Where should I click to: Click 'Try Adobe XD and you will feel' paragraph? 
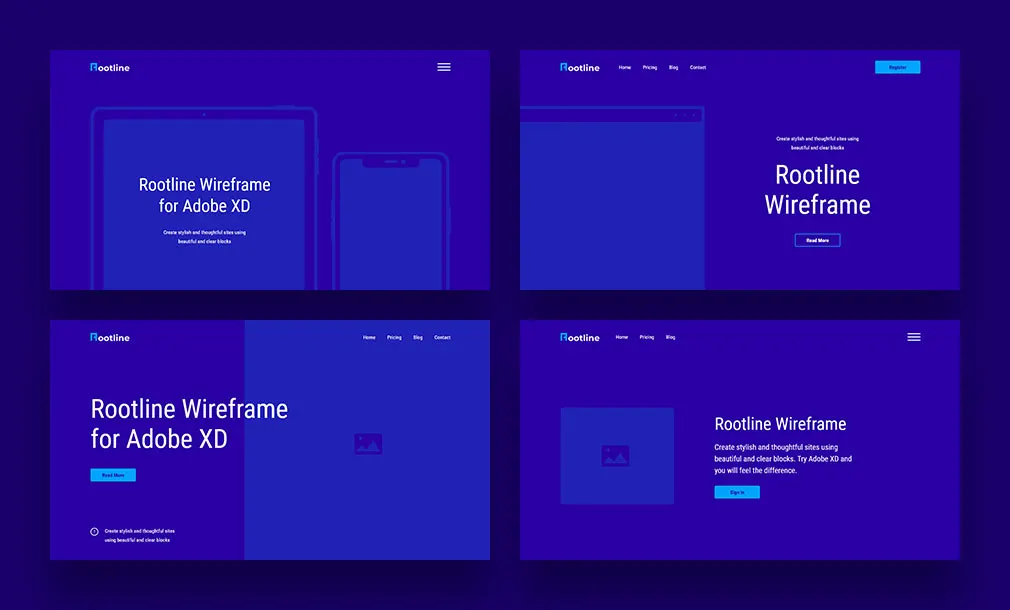click(x=783, y=459)
